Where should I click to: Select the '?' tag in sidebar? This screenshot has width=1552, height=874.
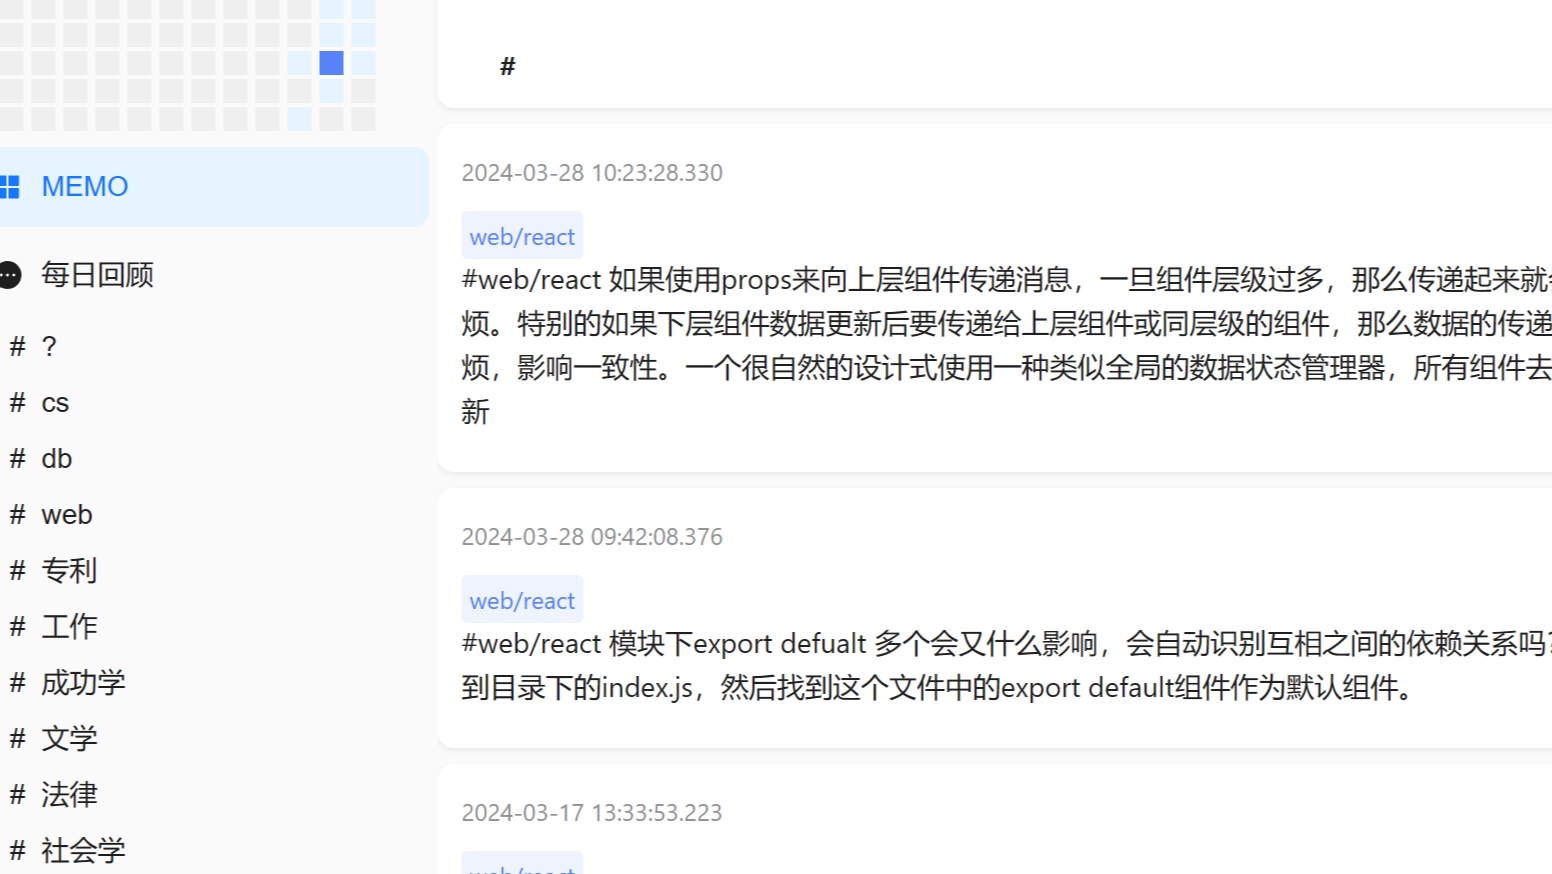(49, 347)
